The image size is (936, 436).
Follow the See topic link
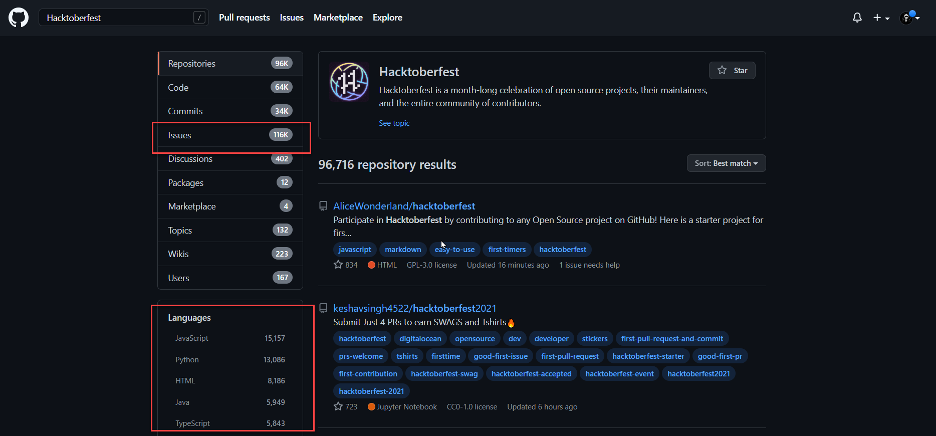pos(393,123)
